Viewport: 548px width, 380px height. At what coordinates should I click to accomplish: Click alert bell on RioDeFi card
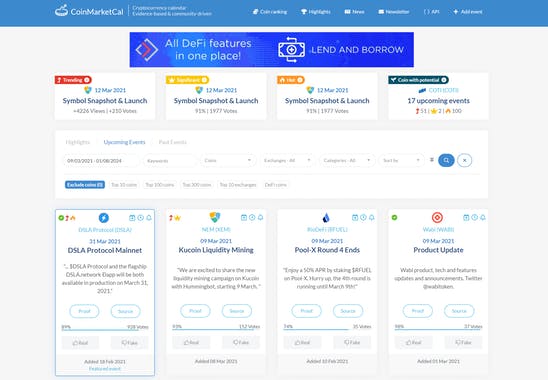click(x=372, y=217)
